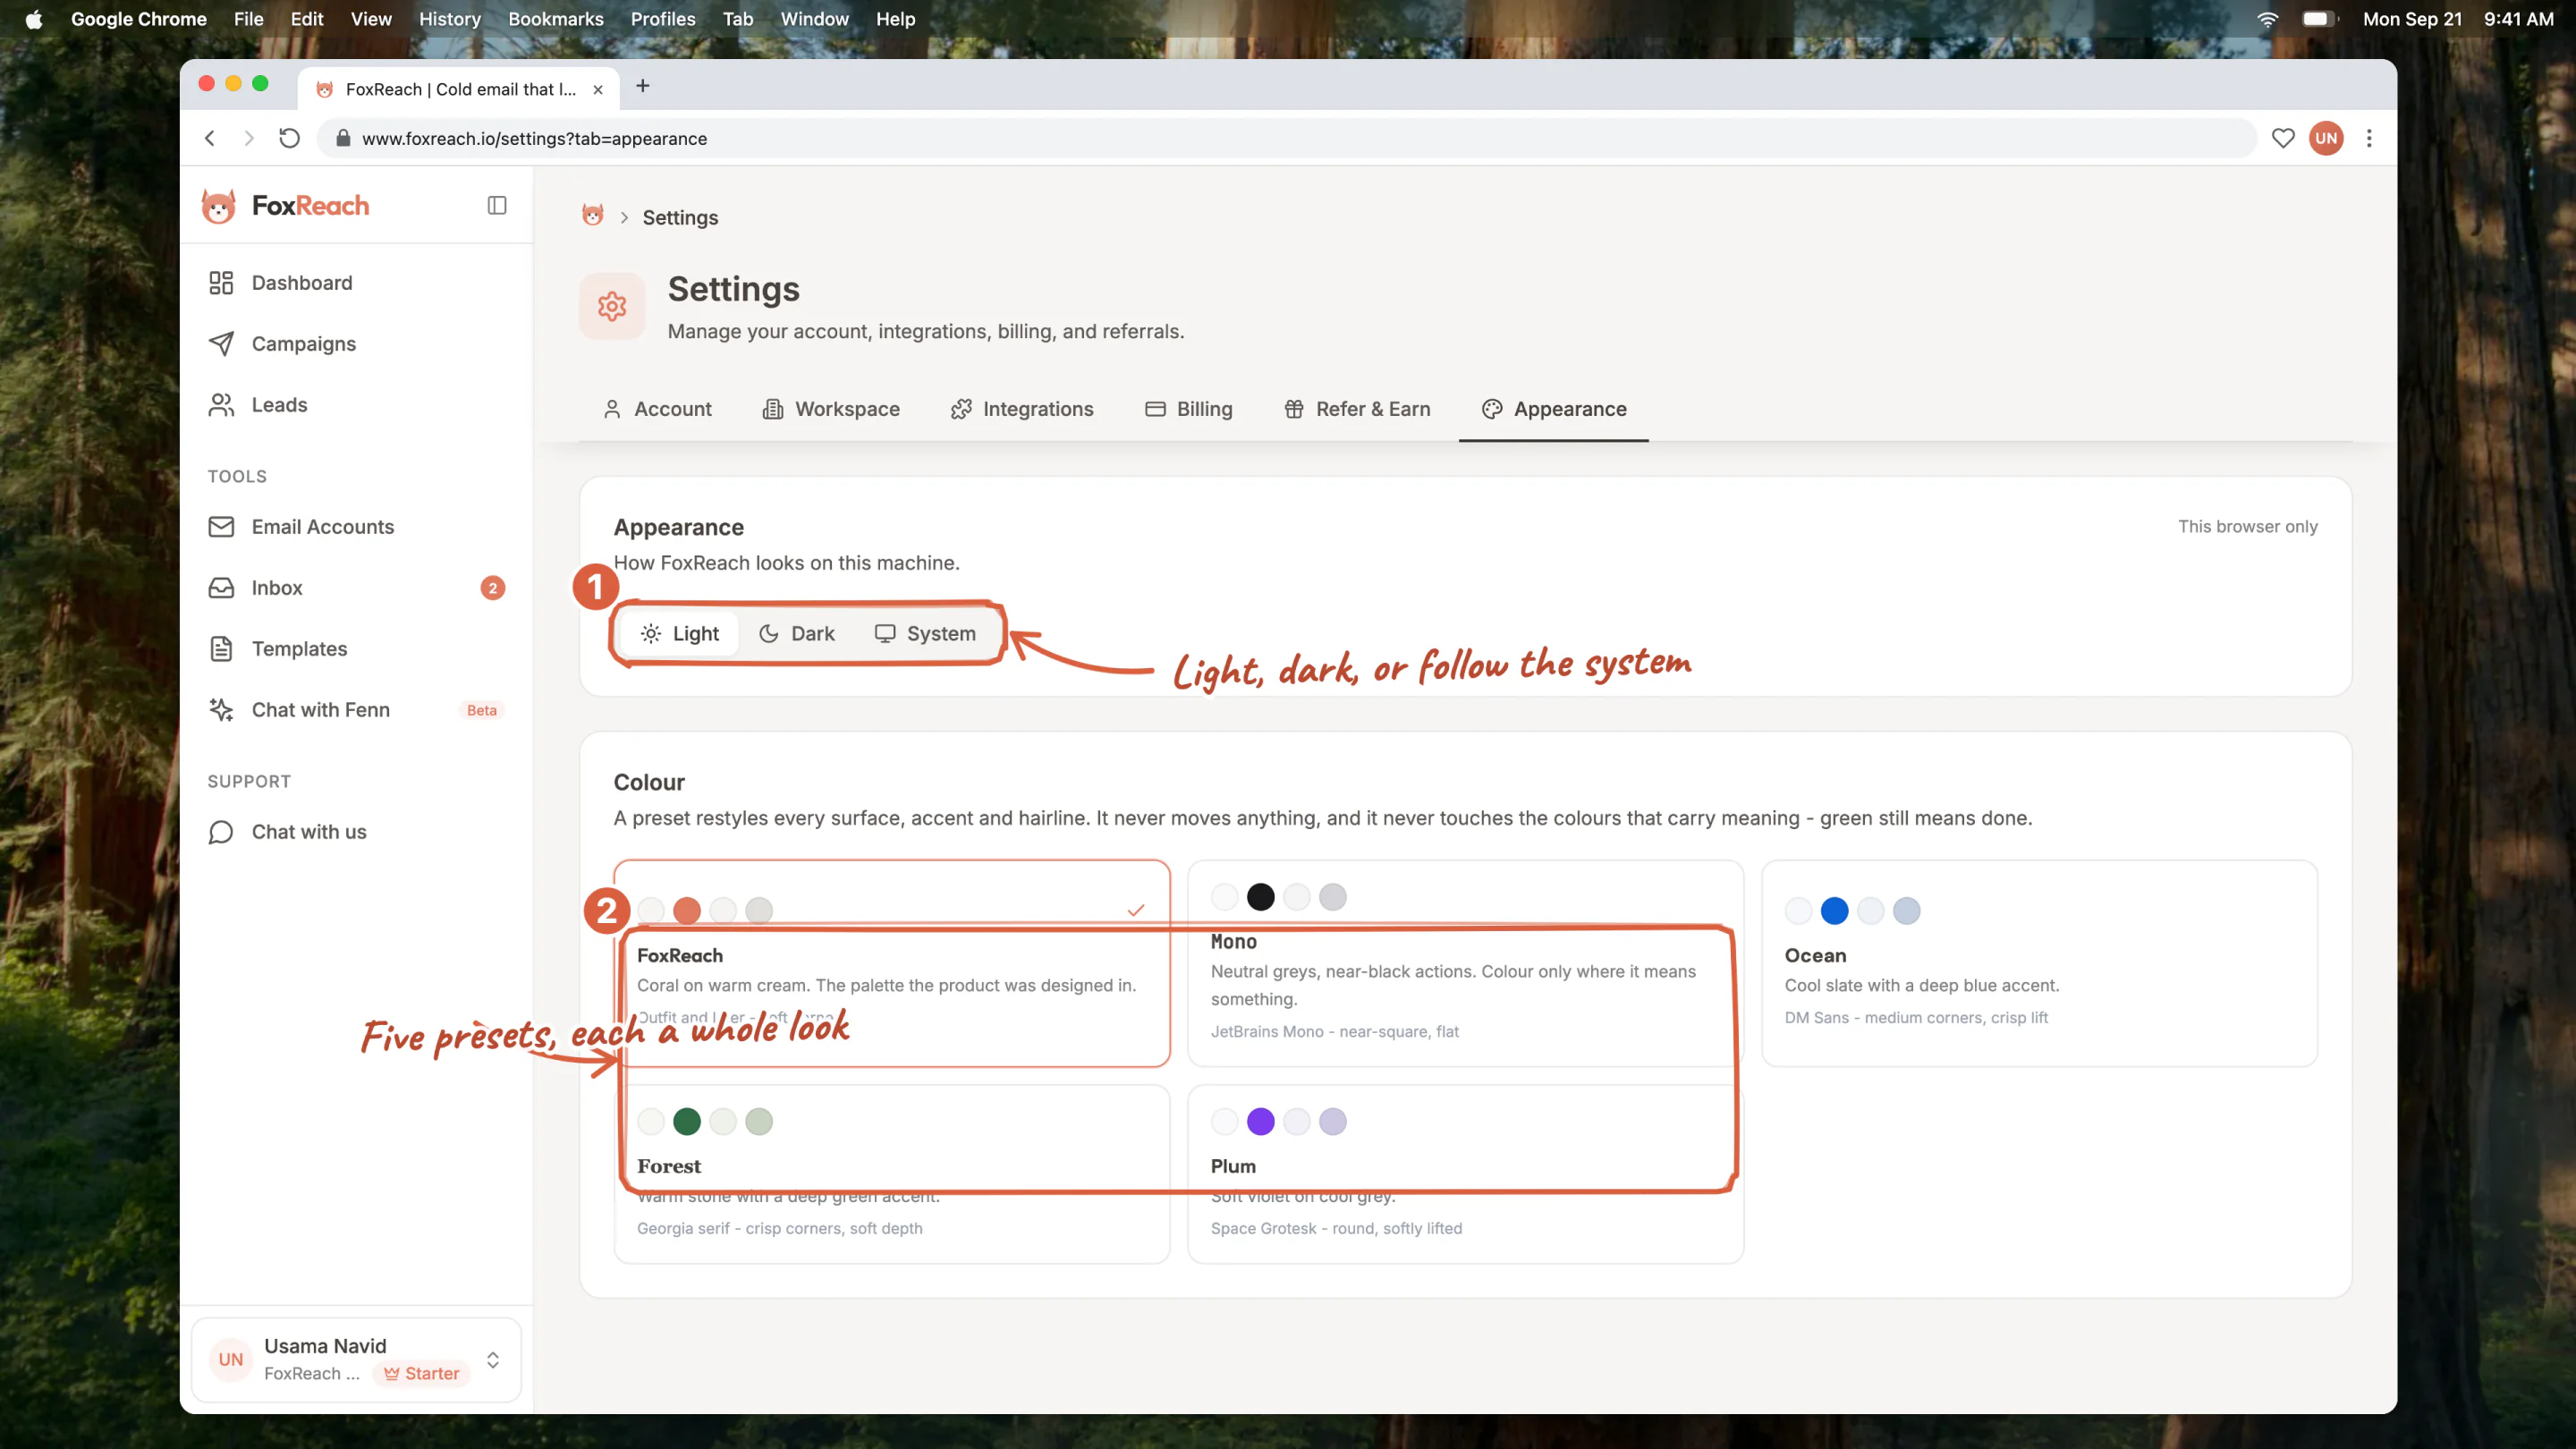Click the Email Accounts envelope icon
This screenshot has width=2576, height=1449.
[221, 527]
